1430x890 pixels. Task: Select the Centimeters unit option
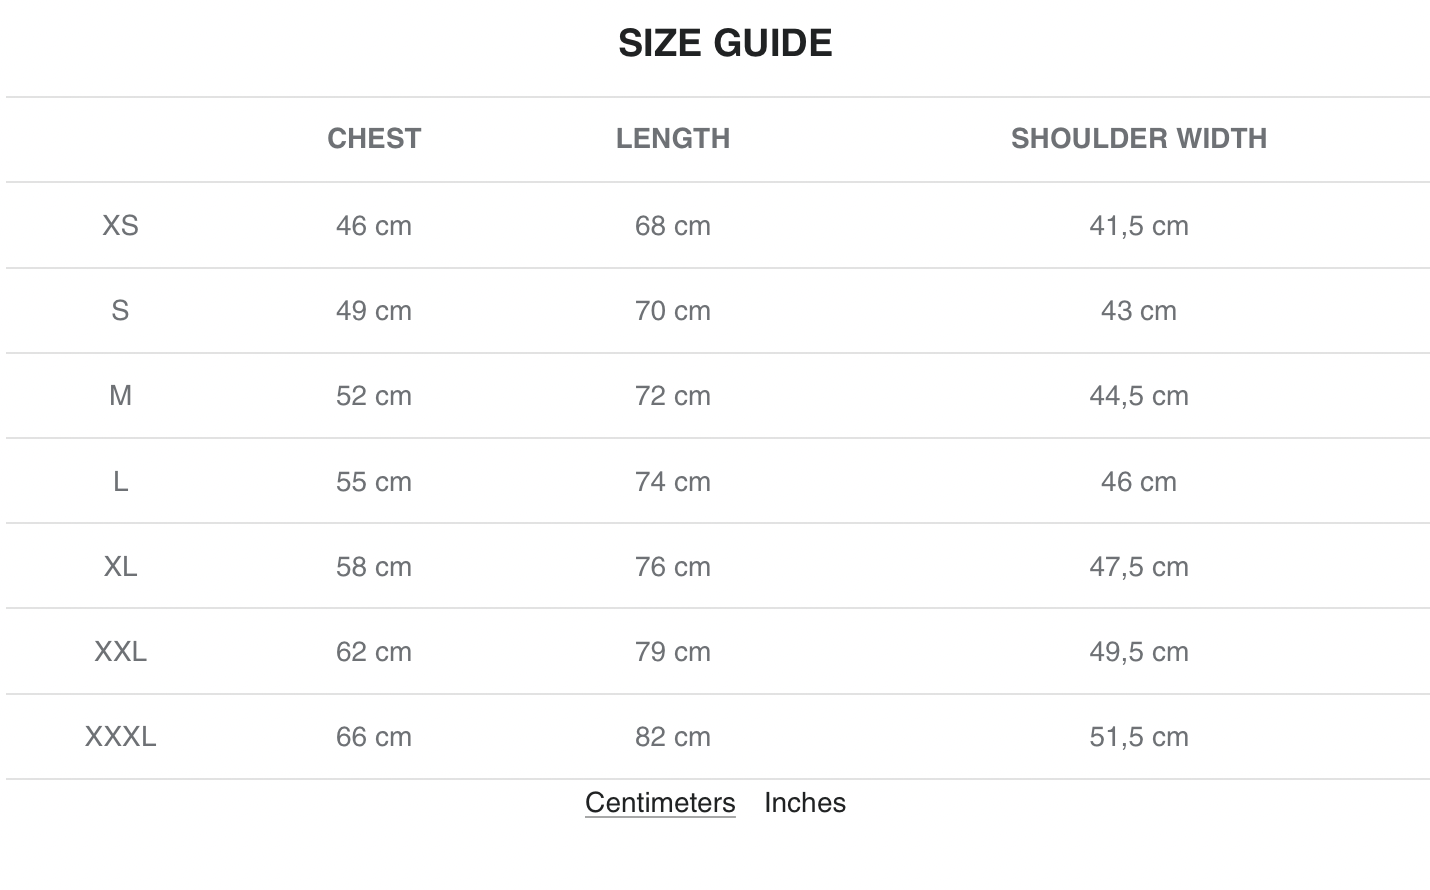660,802
